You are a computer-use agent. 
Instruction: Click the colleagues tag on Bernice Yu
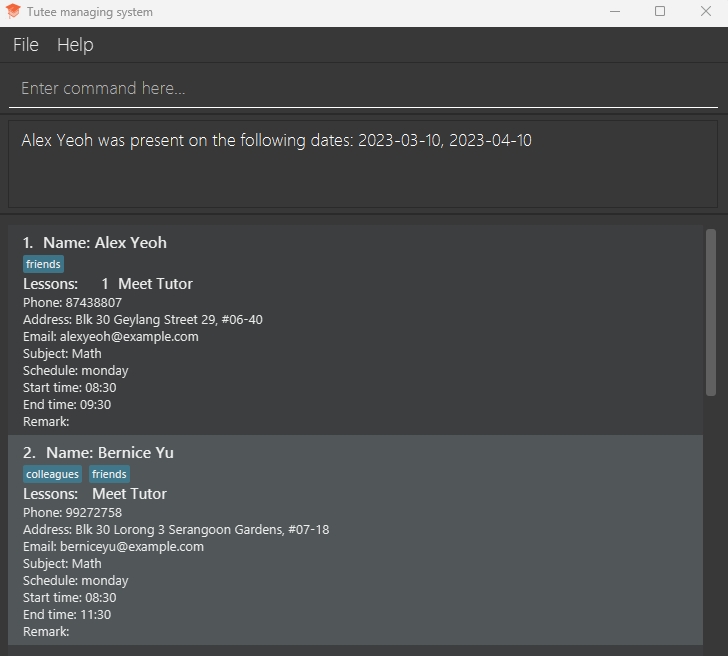53,474
